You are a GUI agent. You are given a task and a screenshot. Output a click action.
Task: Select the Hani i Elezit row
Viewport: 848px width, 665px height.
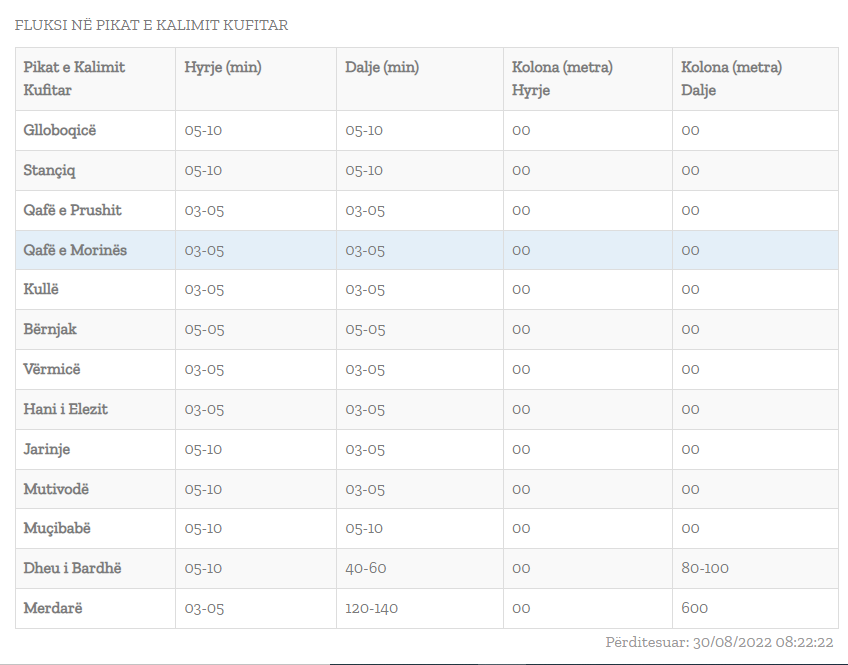66,409
